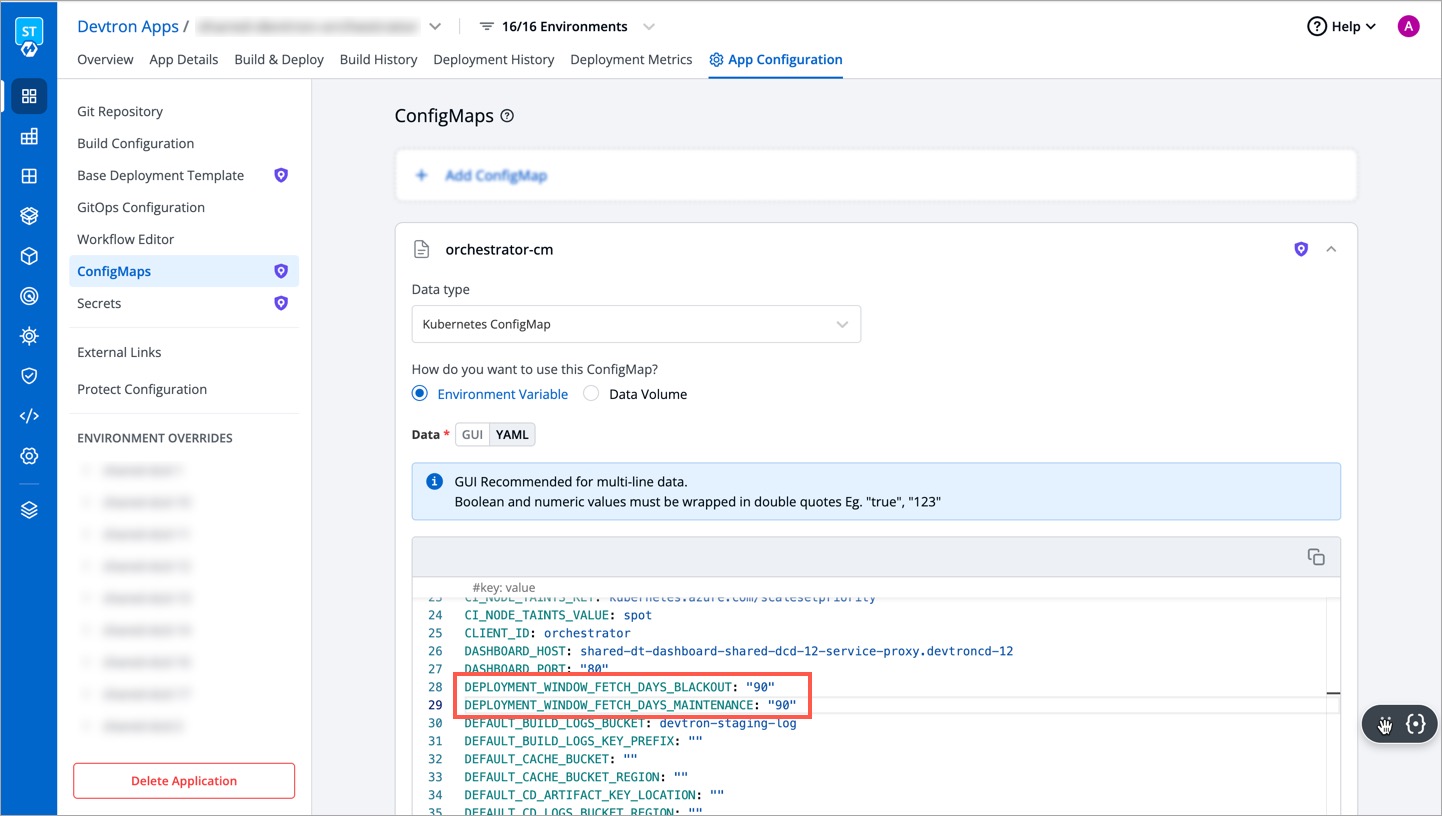Switch data view to GUI mode

(472, 435)
